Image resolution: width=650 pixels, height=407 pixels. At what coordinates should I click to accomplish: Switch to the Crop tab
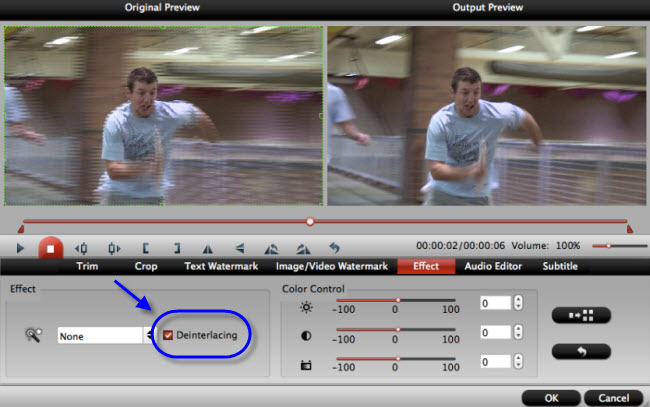pyautogui.click(x=146, y=266)
